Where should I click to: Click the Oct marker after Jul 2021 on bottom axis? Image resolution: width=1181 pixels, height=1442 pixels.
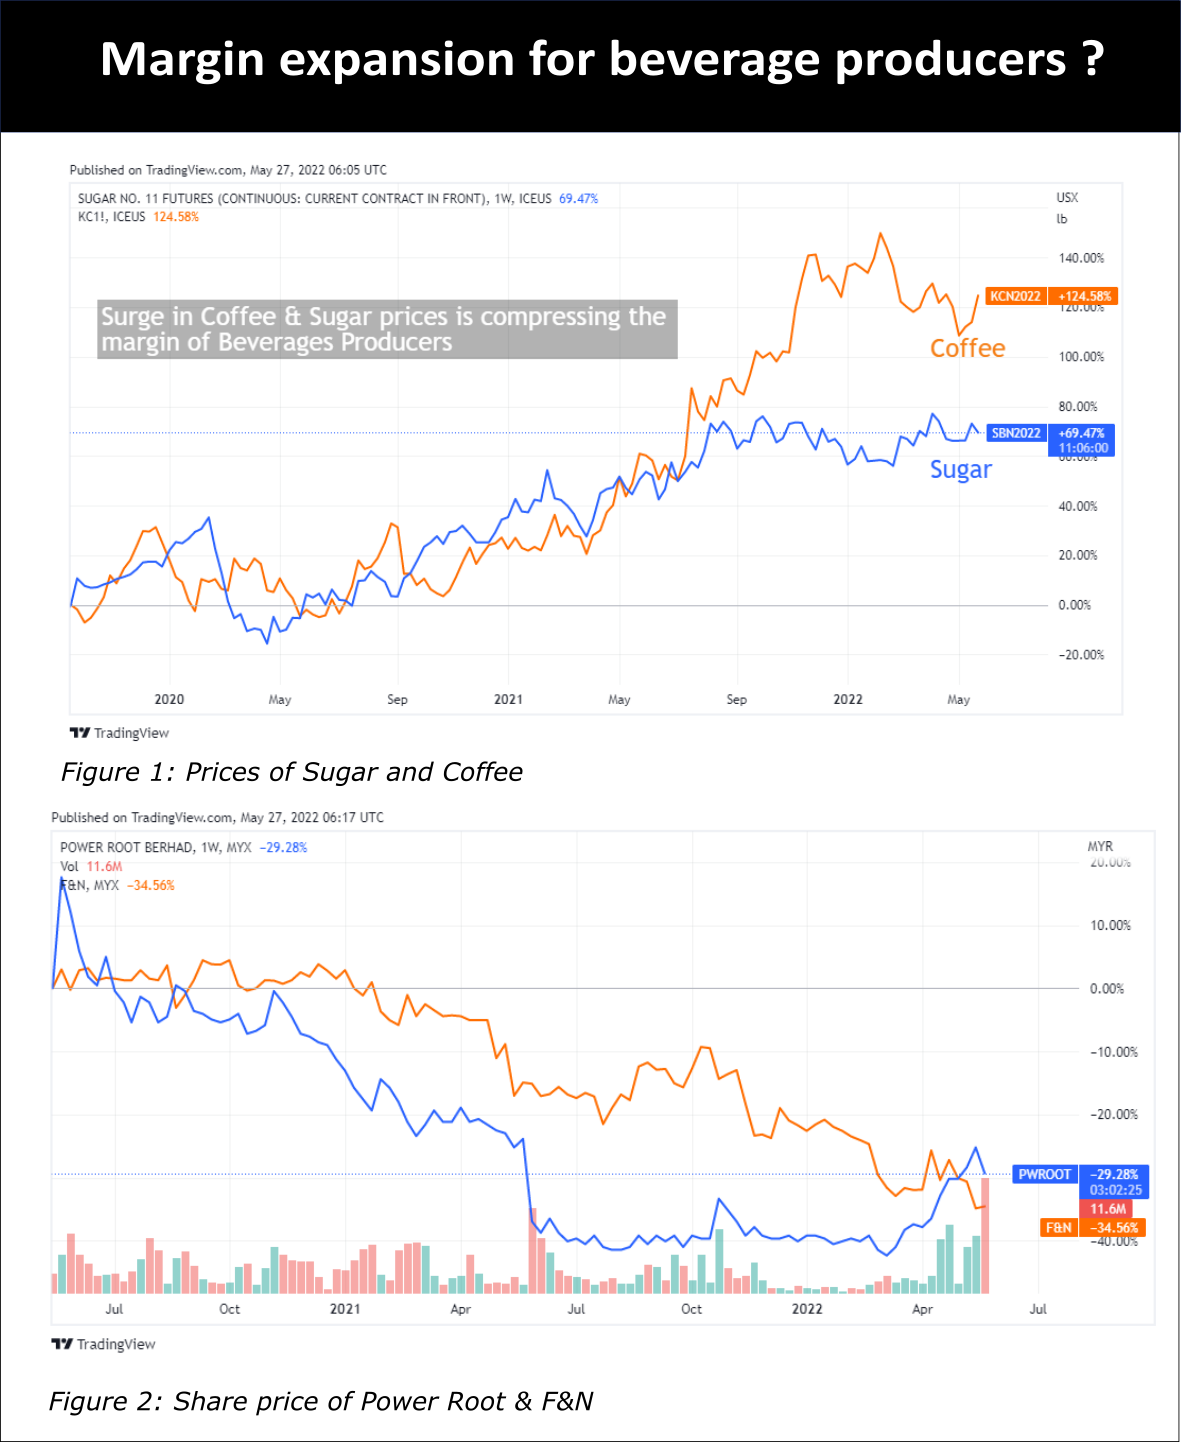[x=691, y=1308]
